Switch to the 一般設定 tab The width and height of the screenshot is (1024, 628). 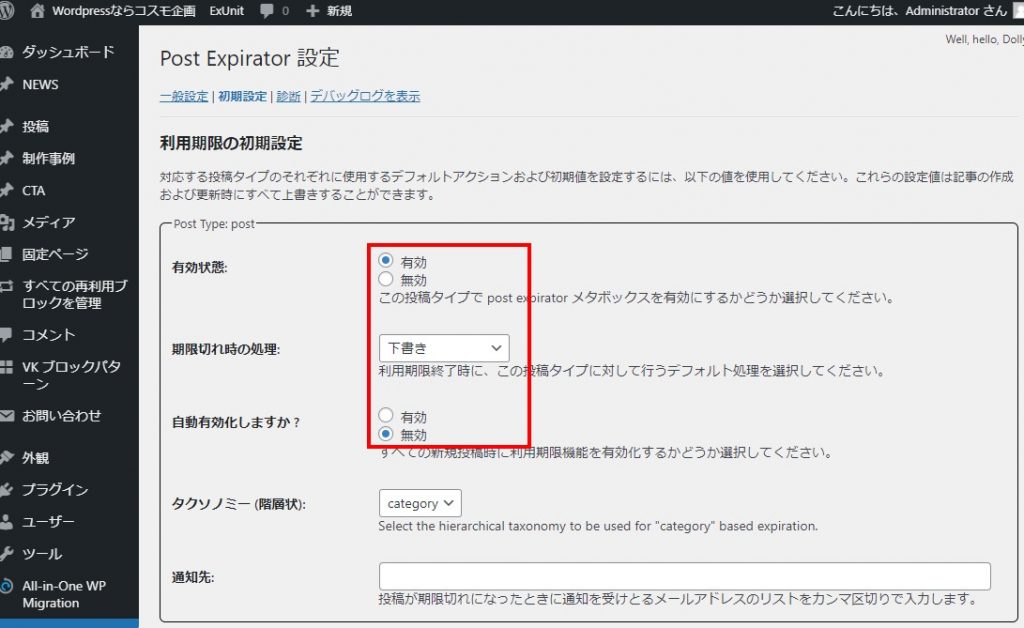tap(184, 97)
